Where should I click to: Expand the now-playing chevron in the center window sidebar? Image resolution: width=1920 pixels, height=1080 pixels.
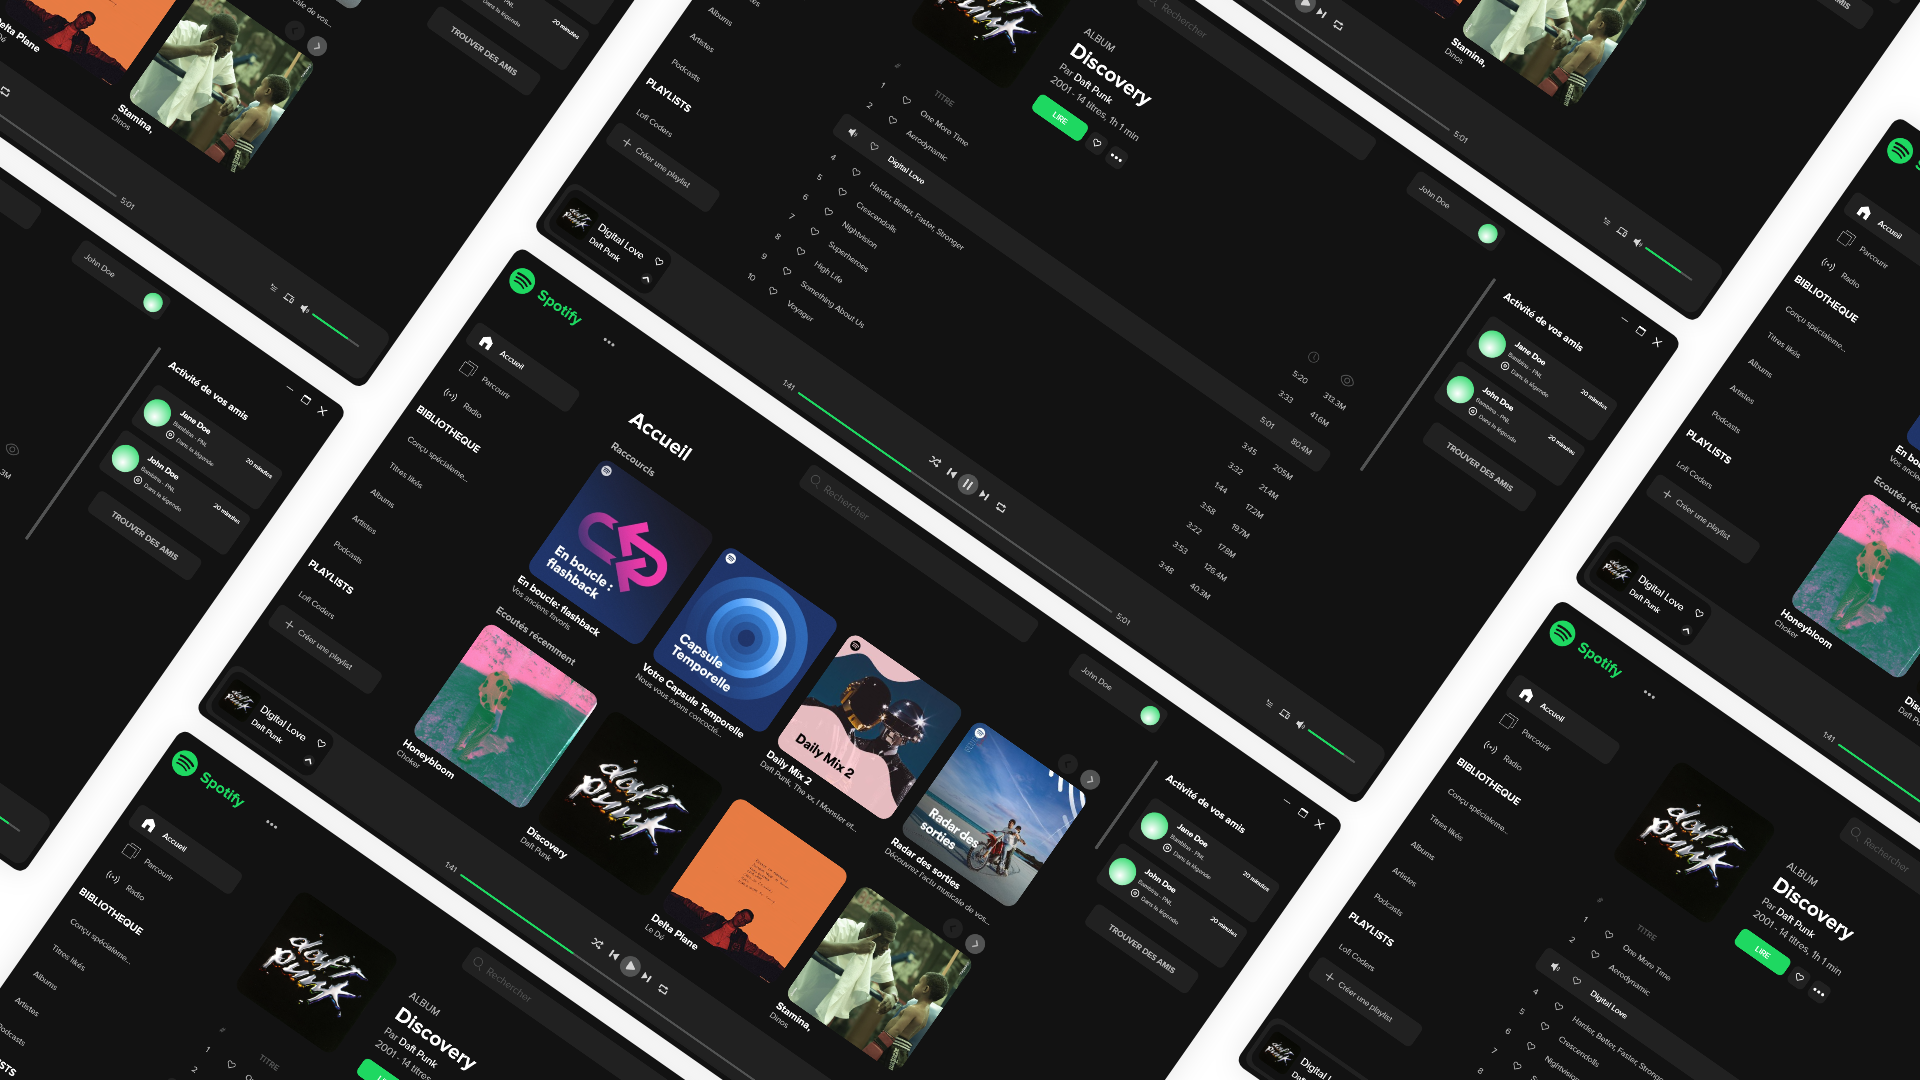pos(308,761)
